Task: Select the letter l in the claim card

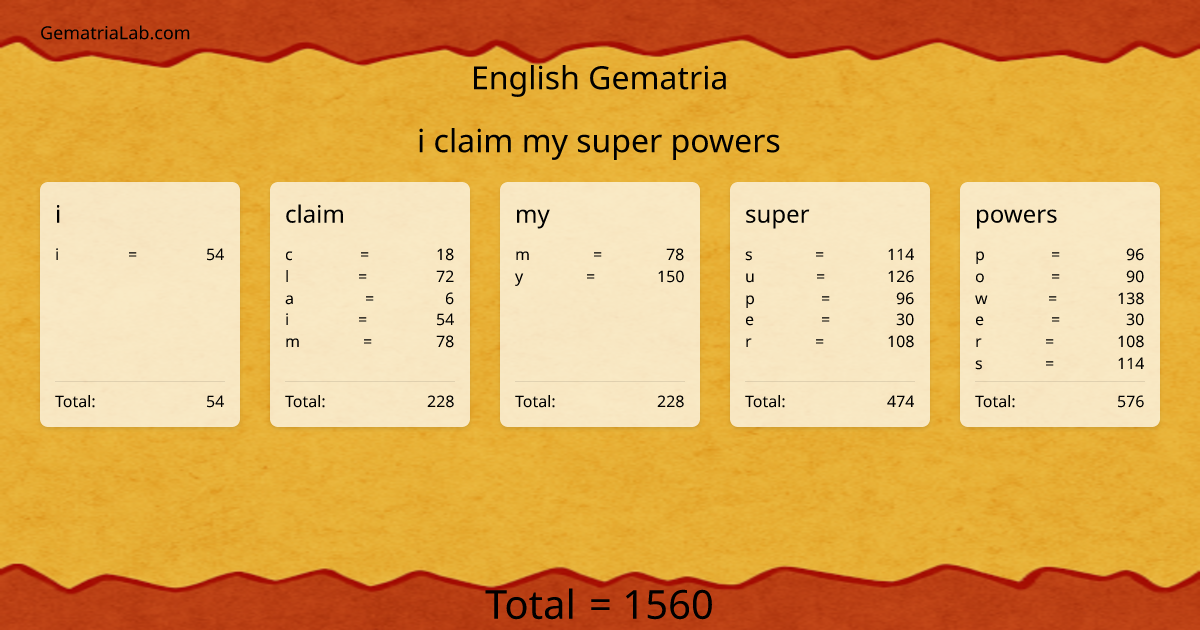Action: pos(287,277)
